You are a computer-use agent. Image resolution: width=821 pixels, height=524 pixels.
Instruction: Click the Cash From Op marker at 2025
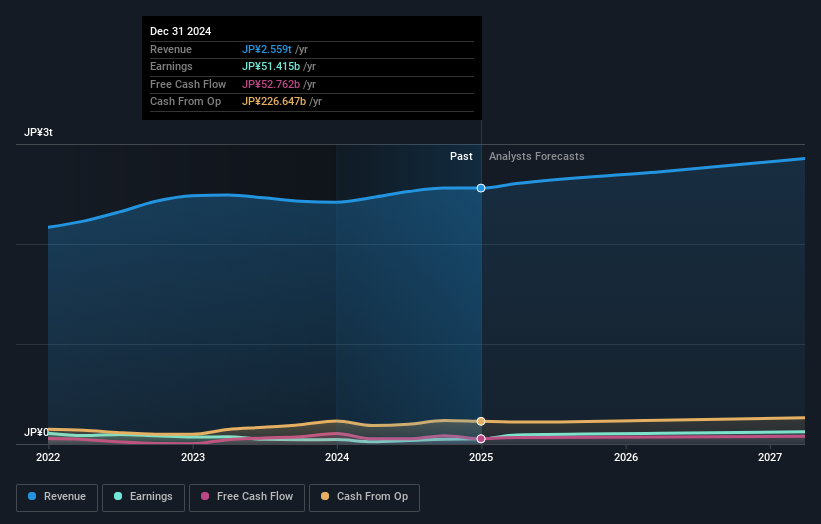point(481,421)
